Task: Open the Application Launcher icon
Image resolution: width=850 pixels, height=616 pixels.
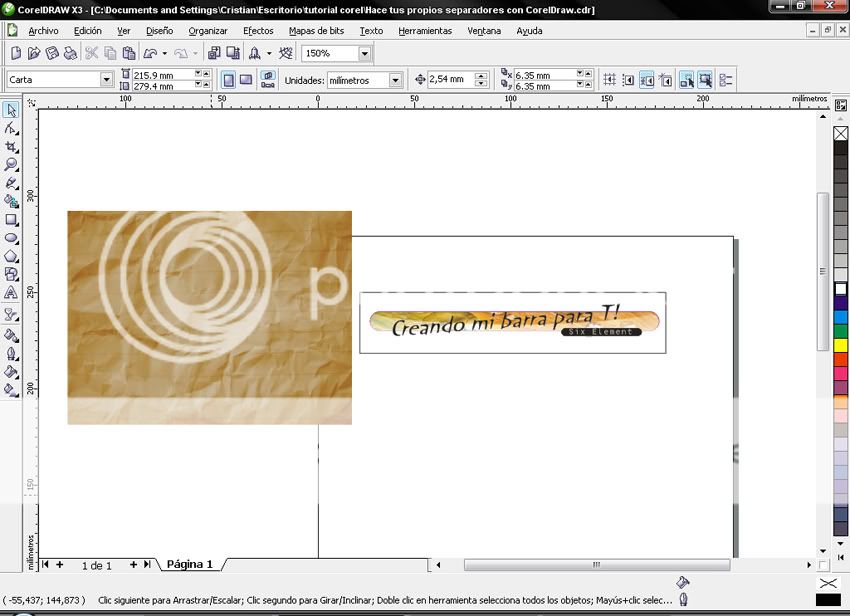Action: click(254, 53)
